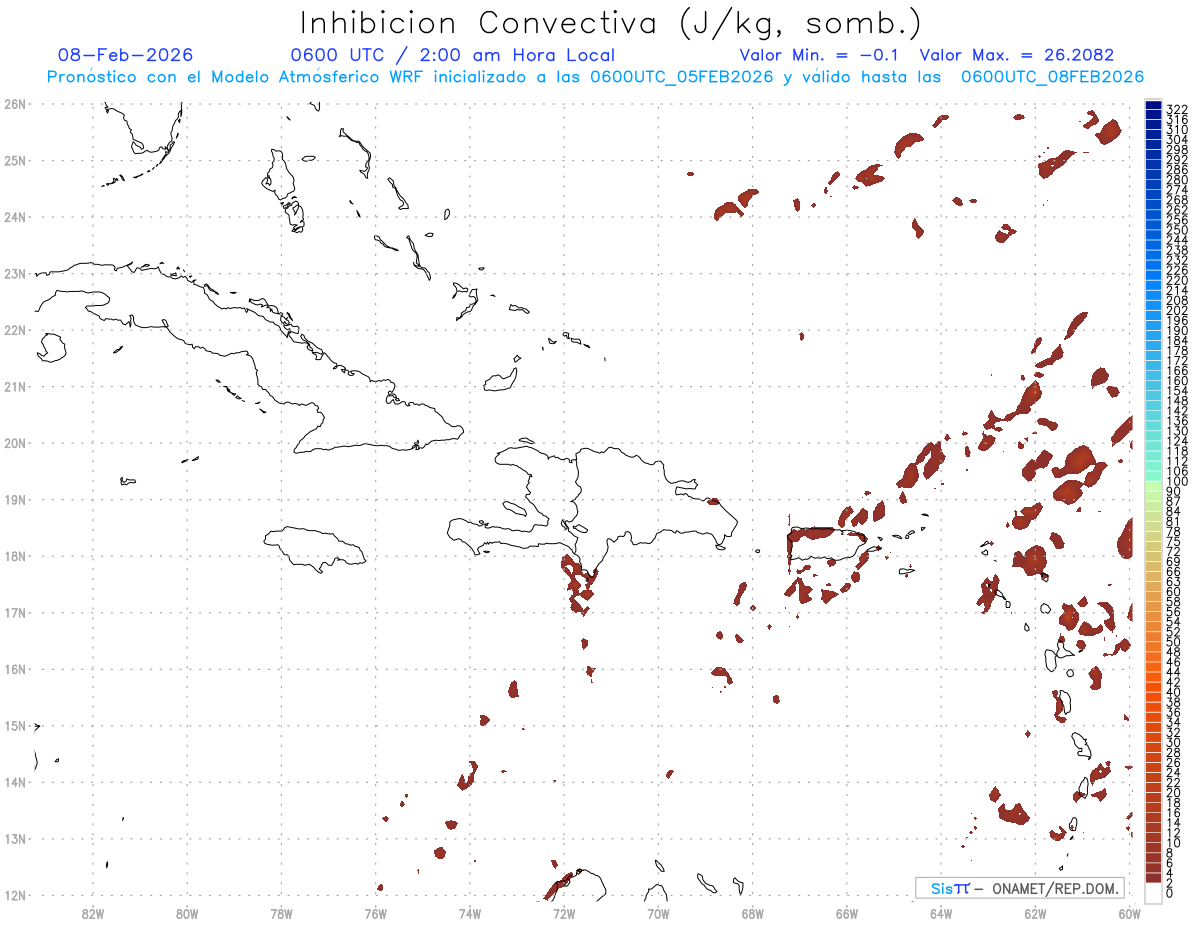Screen dimensions: 1200x927
Task: Click the 26N latitude label
Action: 14,103
